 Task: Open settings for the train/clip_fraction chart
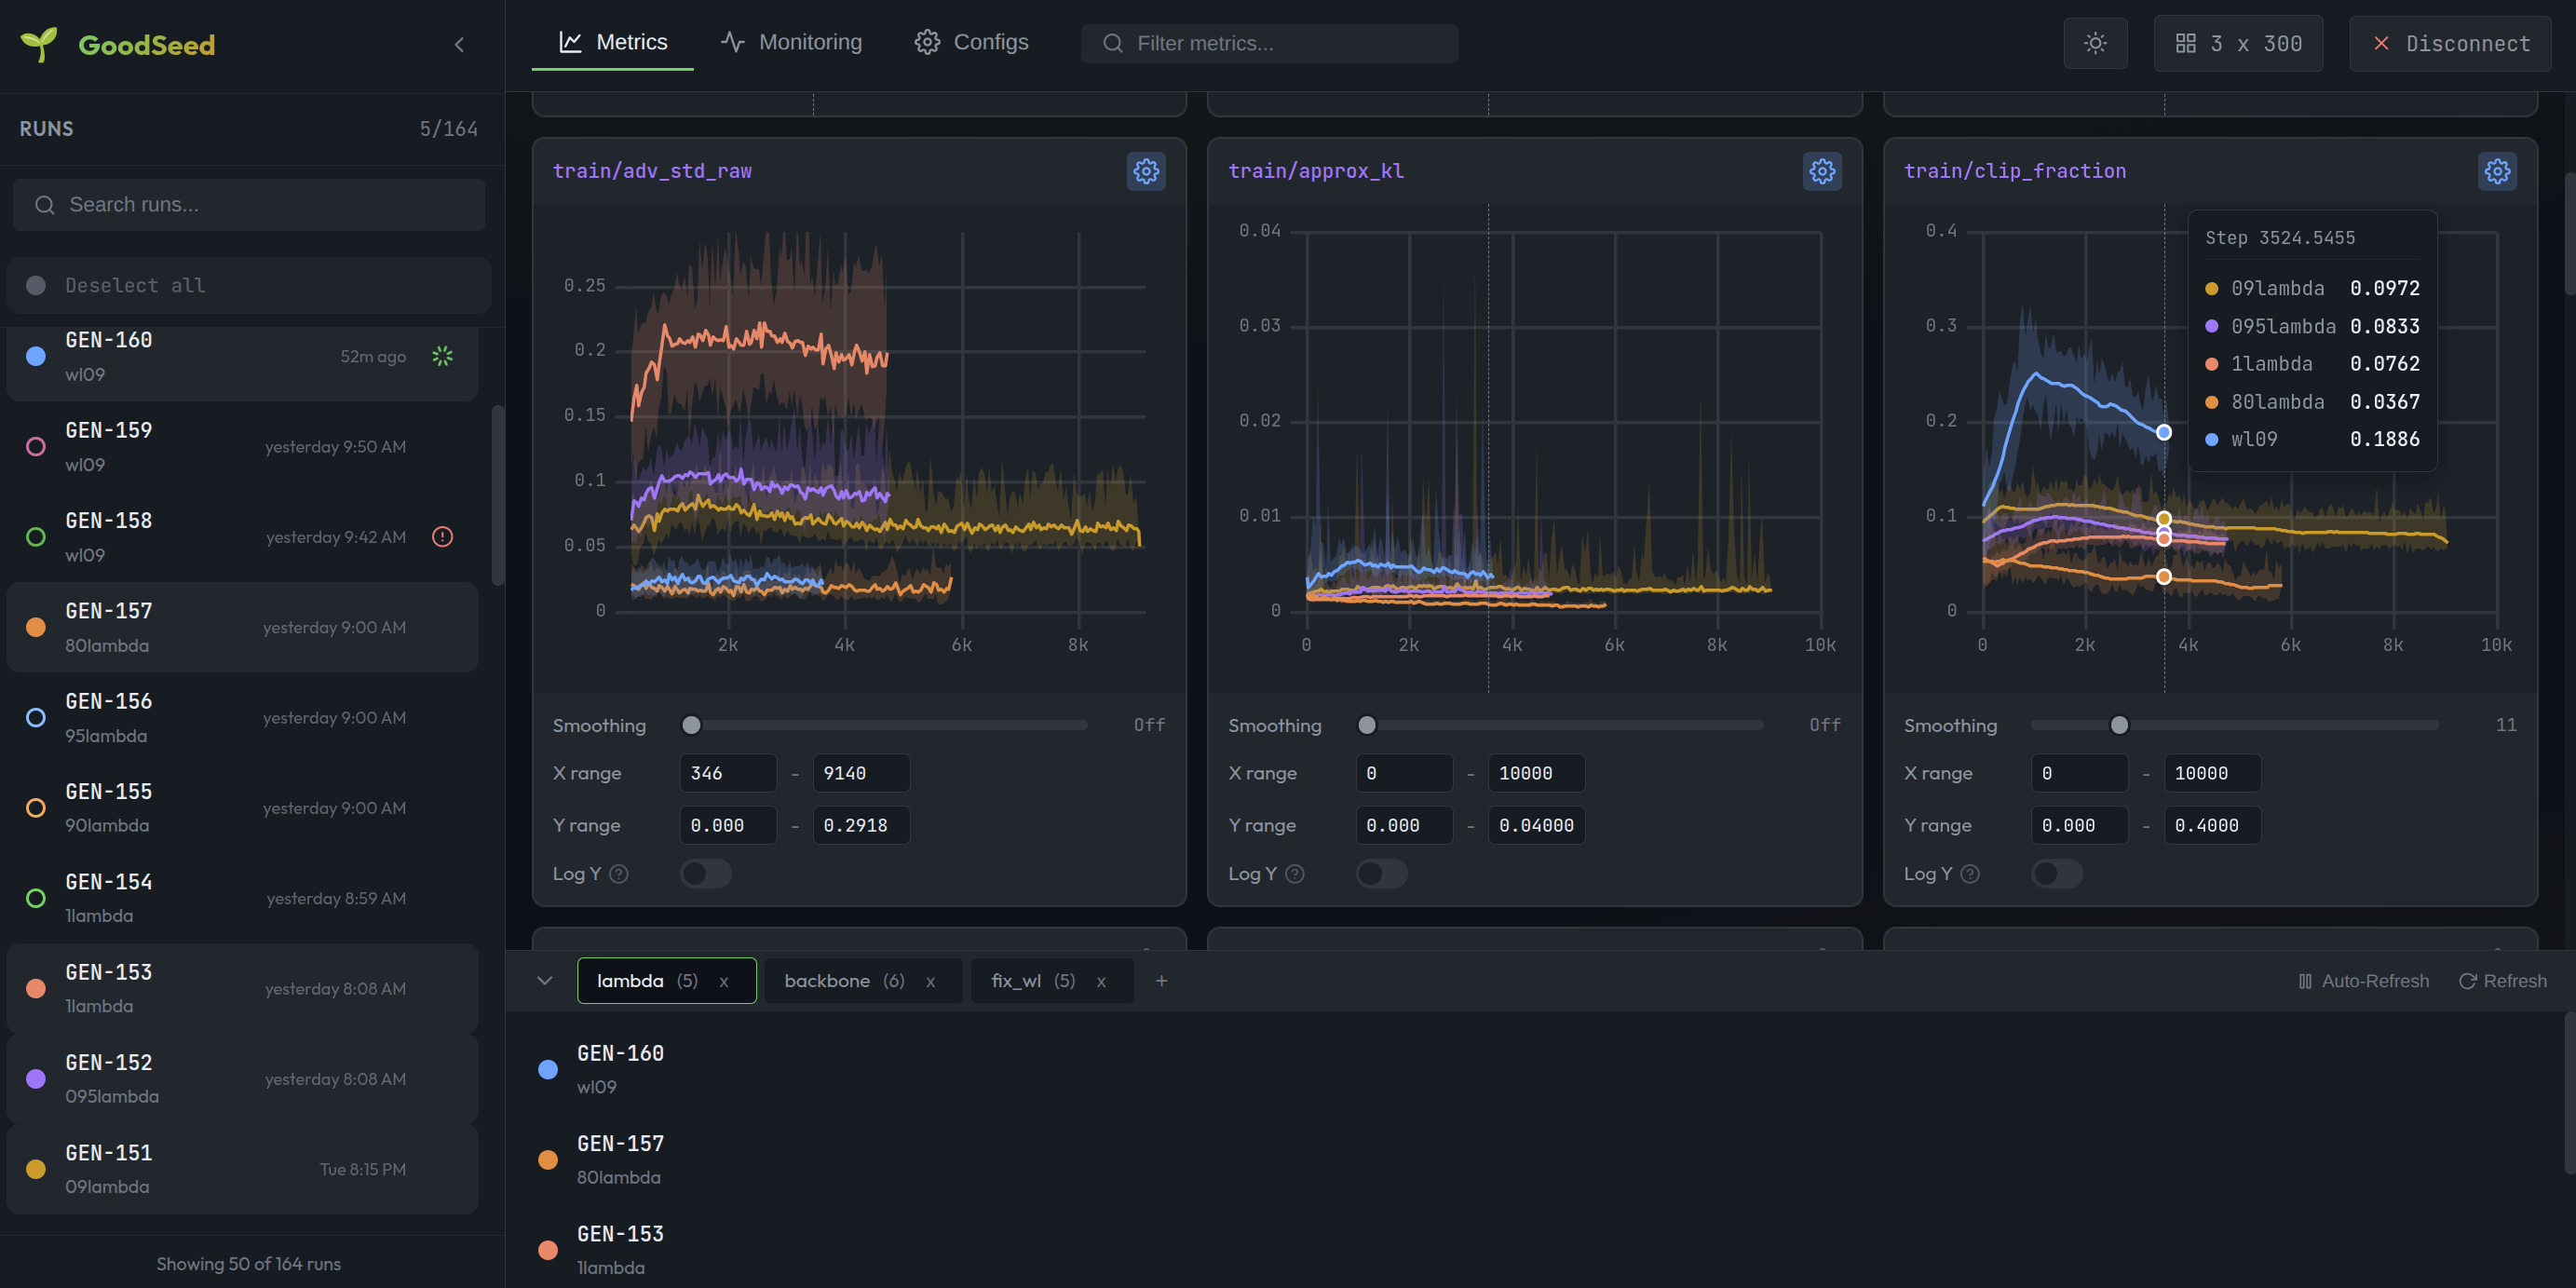[2498, 171]
